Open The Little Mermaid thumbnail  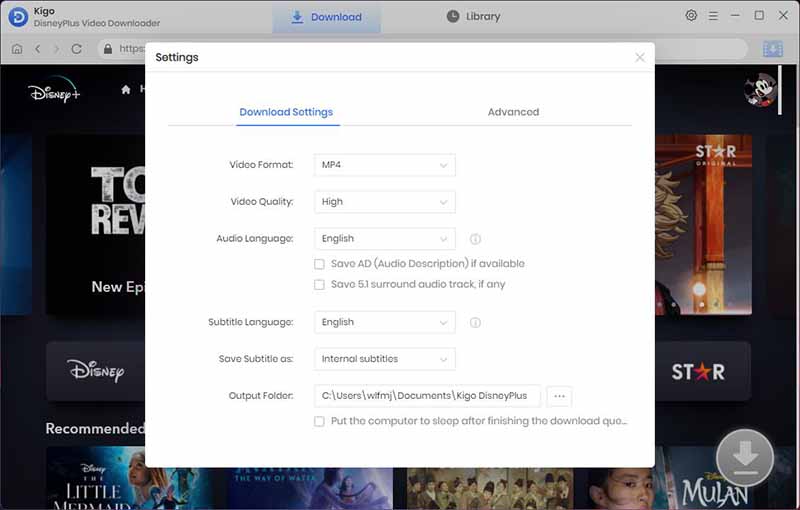click(x=95, y=478)
